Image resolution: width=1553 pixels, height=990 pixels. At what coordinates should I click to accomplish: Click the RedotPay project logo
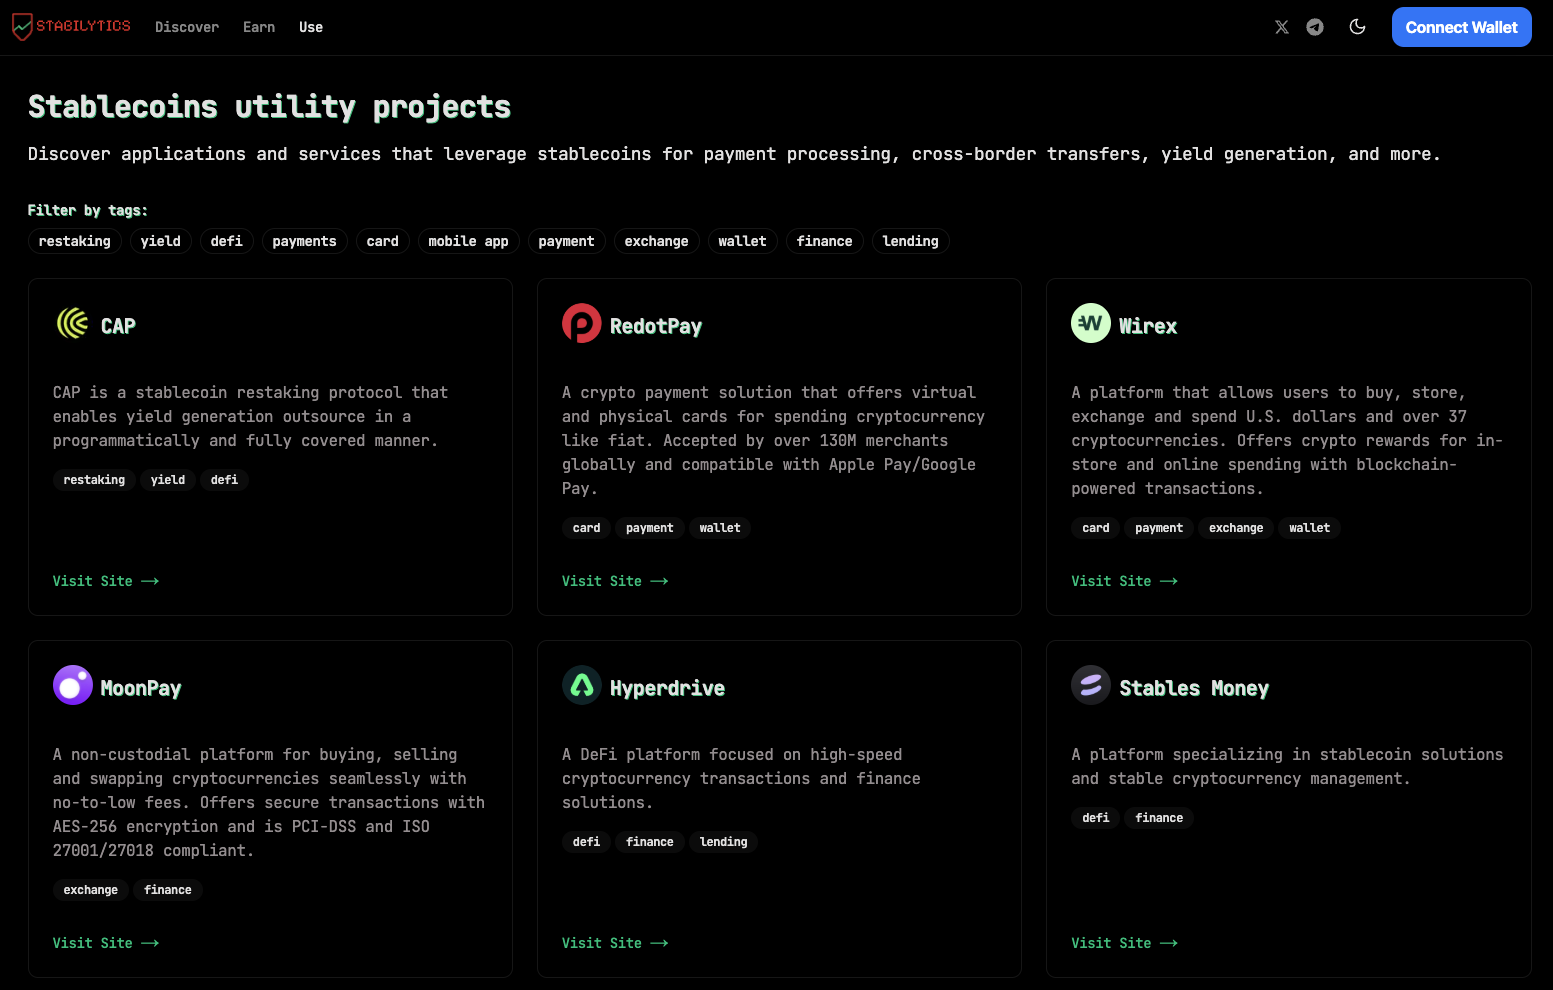point(582,323)
